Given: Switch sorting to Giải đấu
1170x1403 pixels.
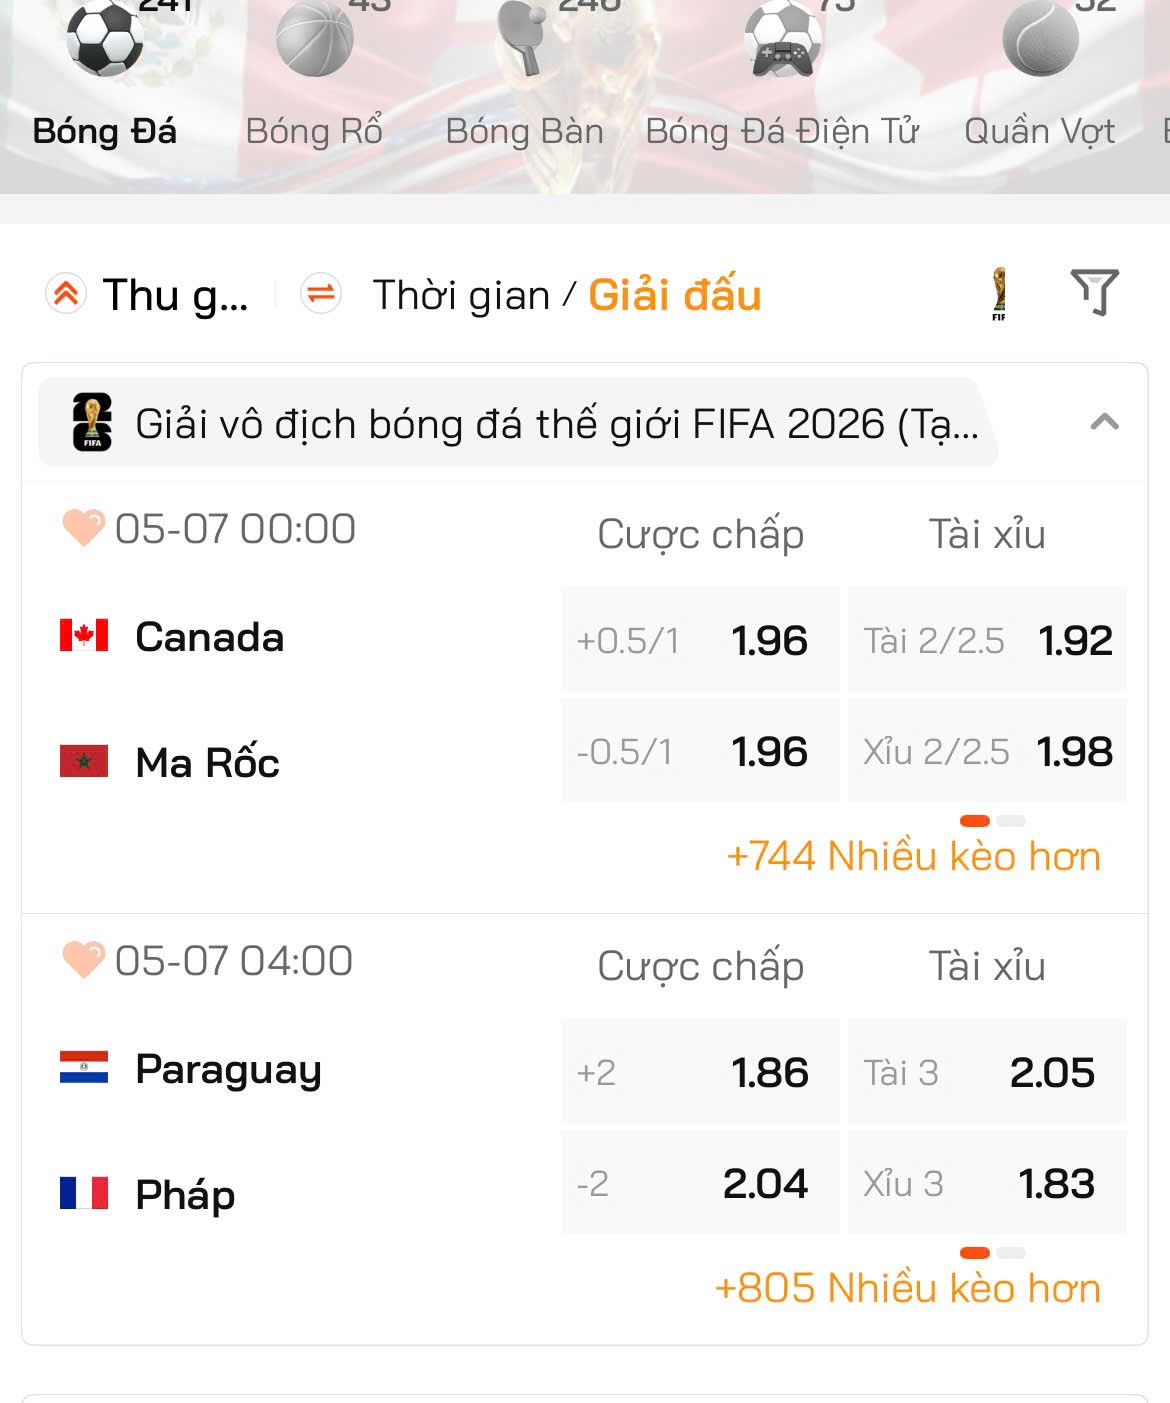Looking at the screenshot, I should click(x=675, y=295).
